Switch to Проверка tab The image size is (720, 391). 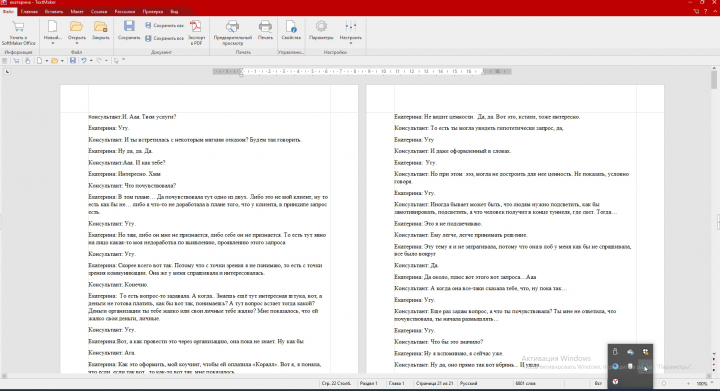coord(152,11)
